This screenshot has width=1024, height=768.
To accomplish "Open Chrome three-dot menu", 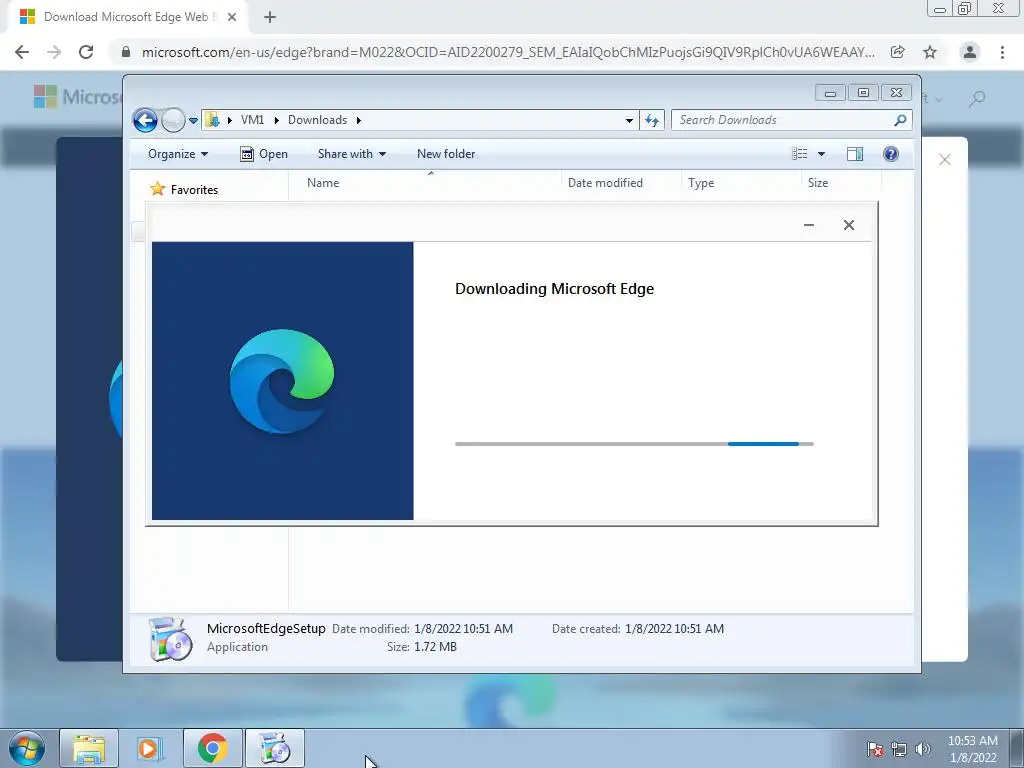I will tap(1002, 52).
